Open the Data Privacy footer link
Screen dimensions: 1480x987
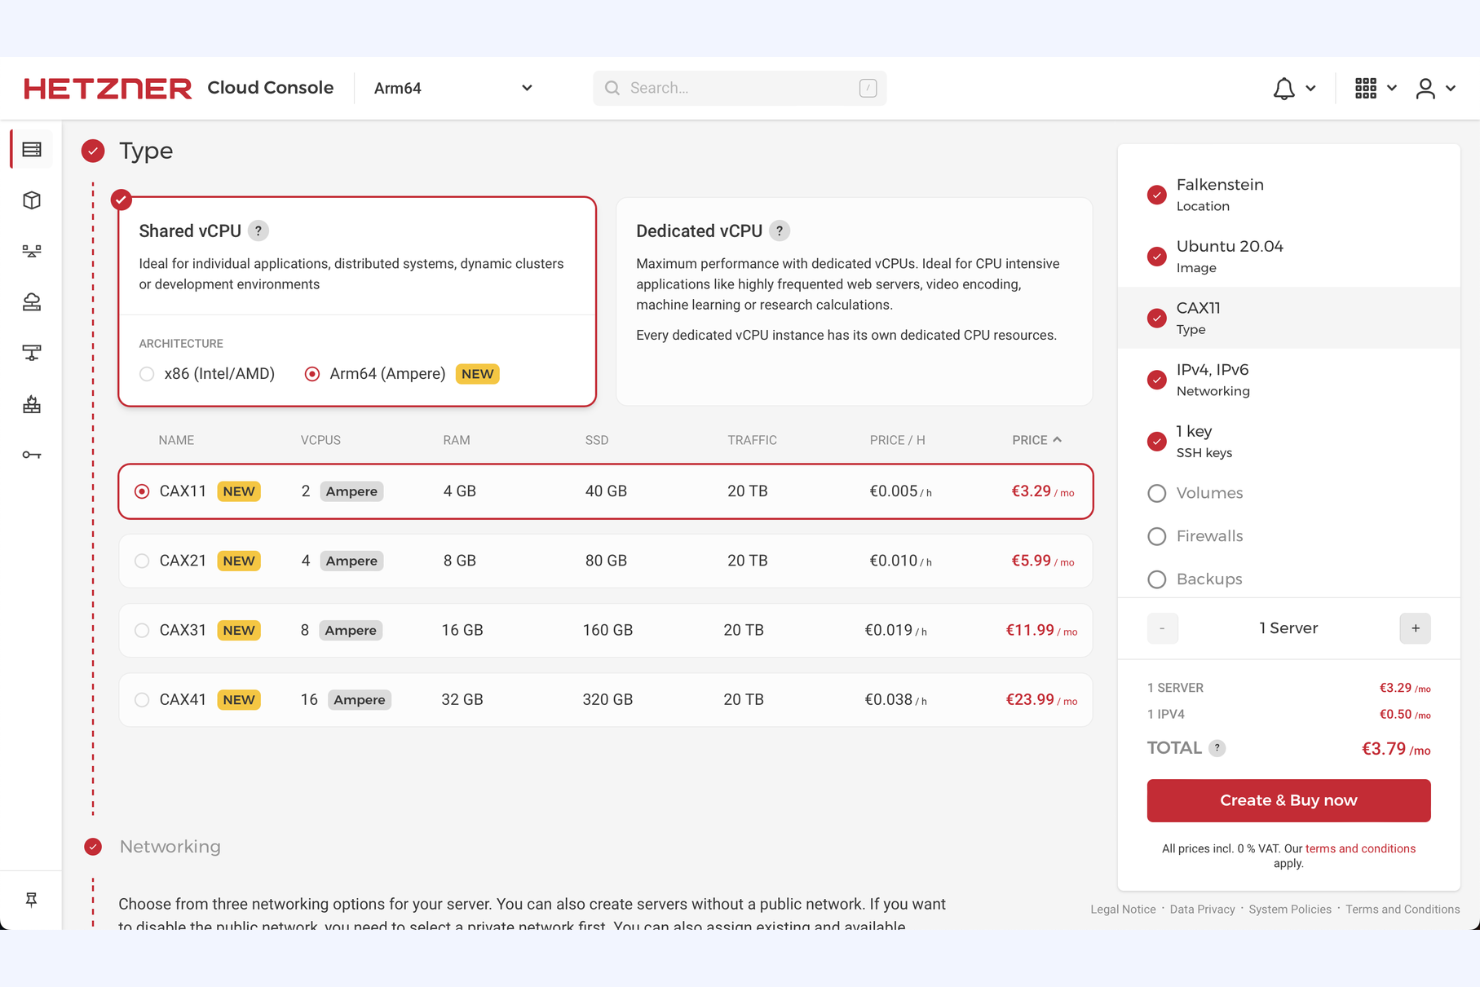[1202, 909]
